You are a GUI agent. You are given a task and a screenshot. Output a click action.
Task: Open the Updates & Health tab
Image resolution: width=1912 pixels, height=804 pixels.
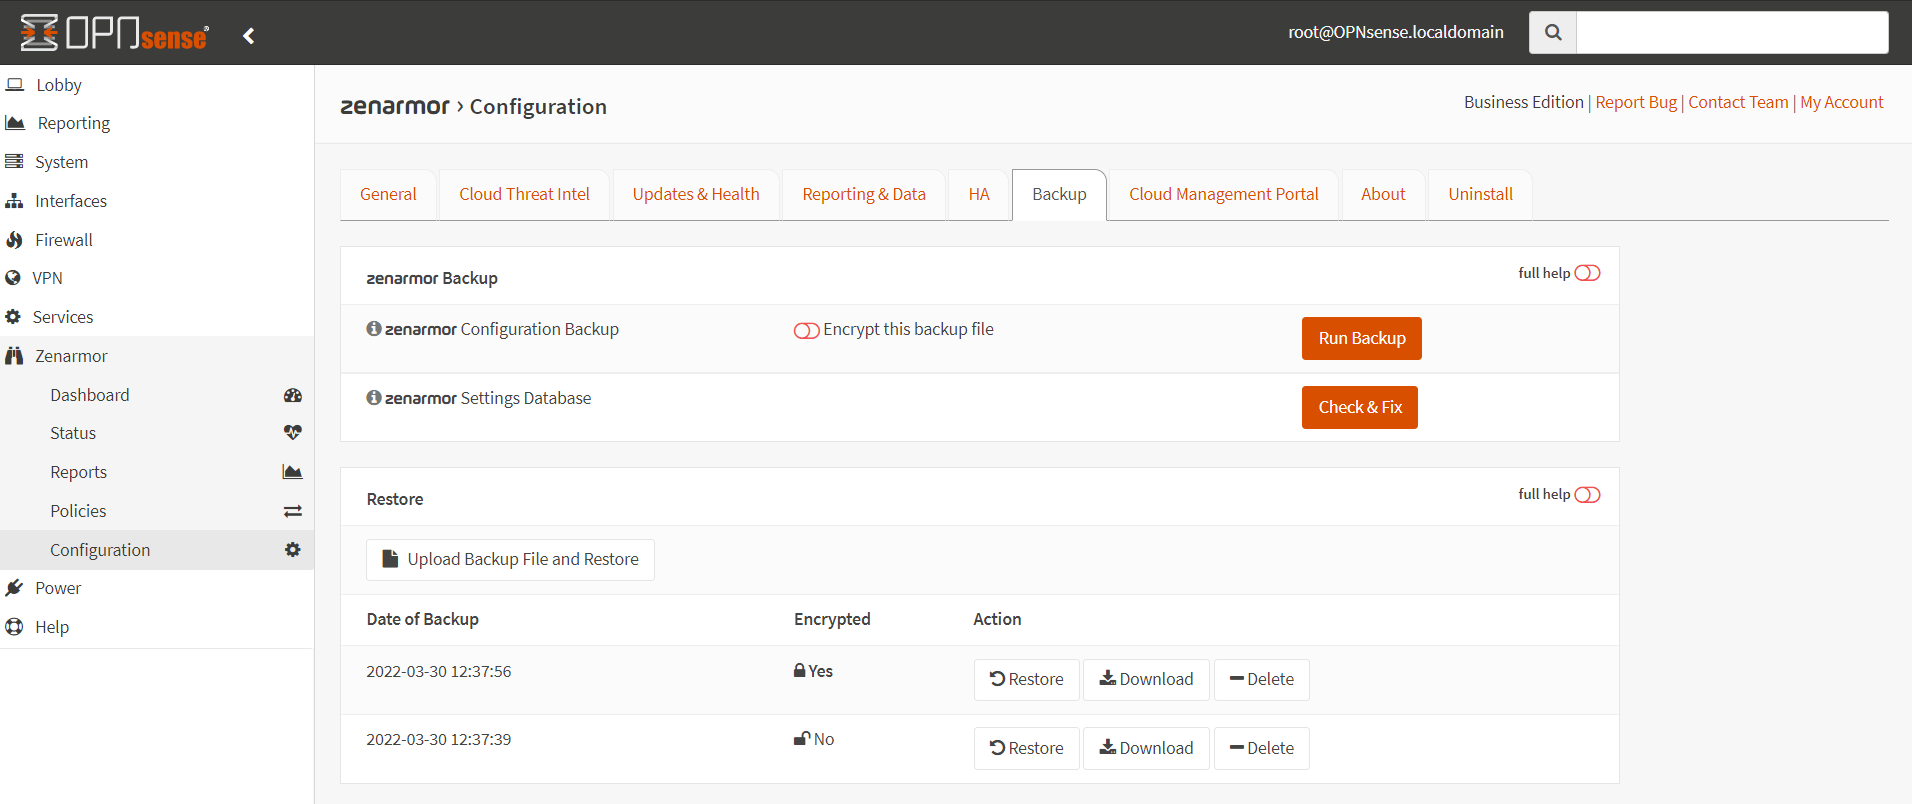(696, 194)
